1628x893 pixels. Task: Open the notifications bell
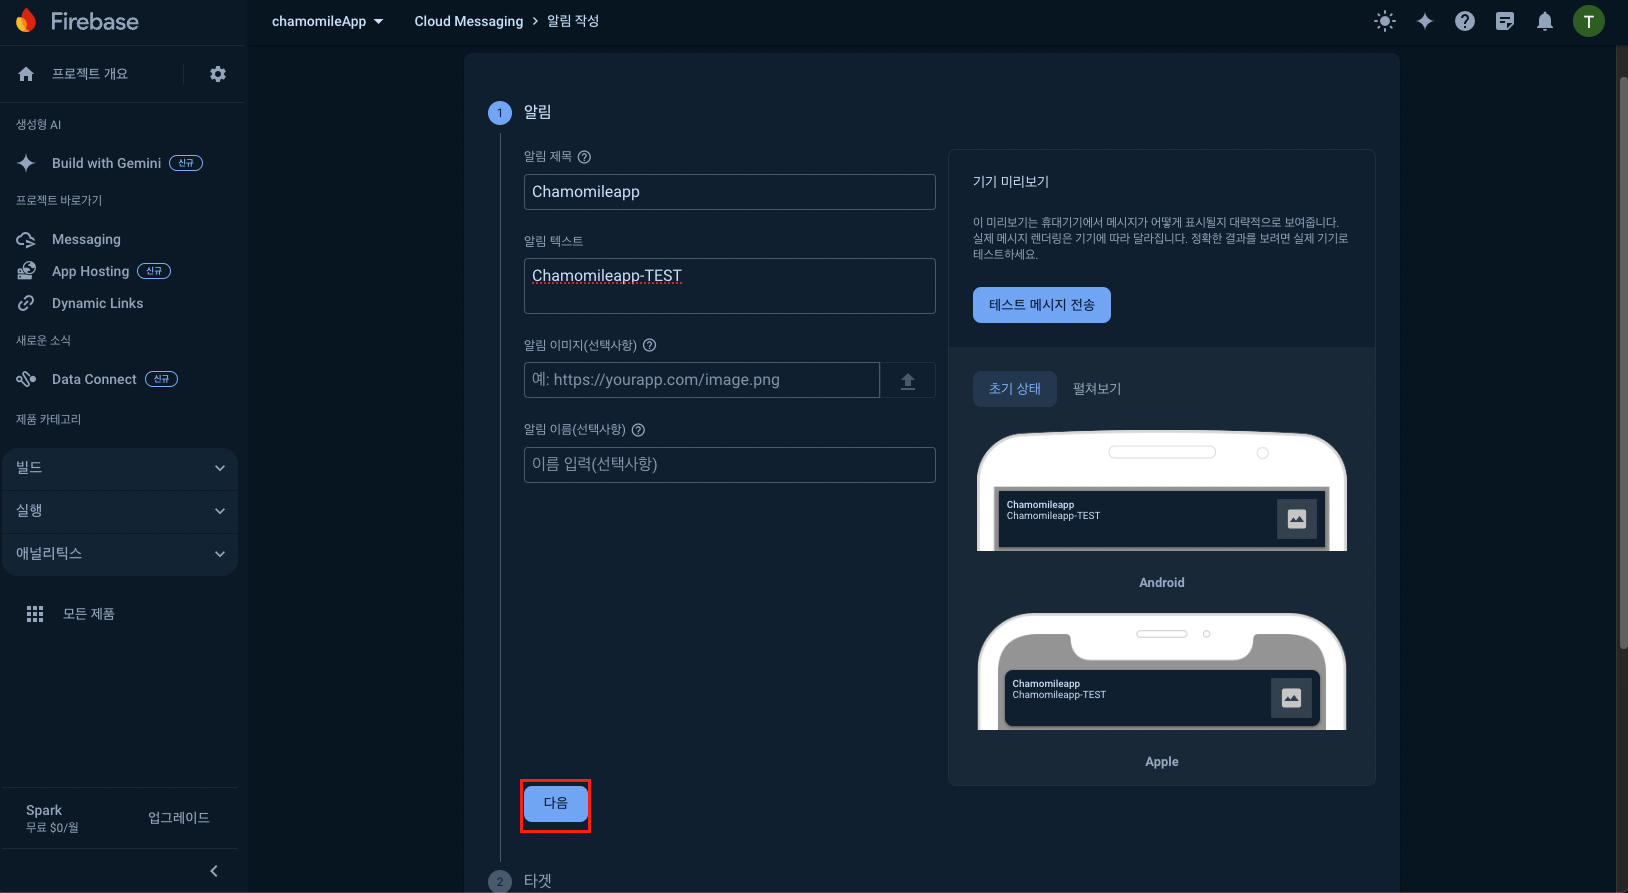click(x=1544, y=21)
